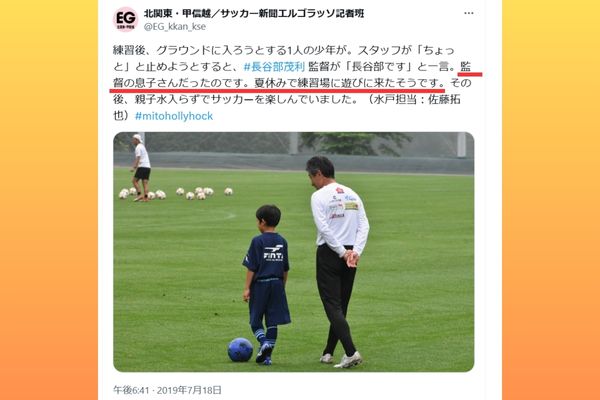Screen dimensions: 600x400
Task: Open the attached soccer field photo
Action: coord(293,252)
